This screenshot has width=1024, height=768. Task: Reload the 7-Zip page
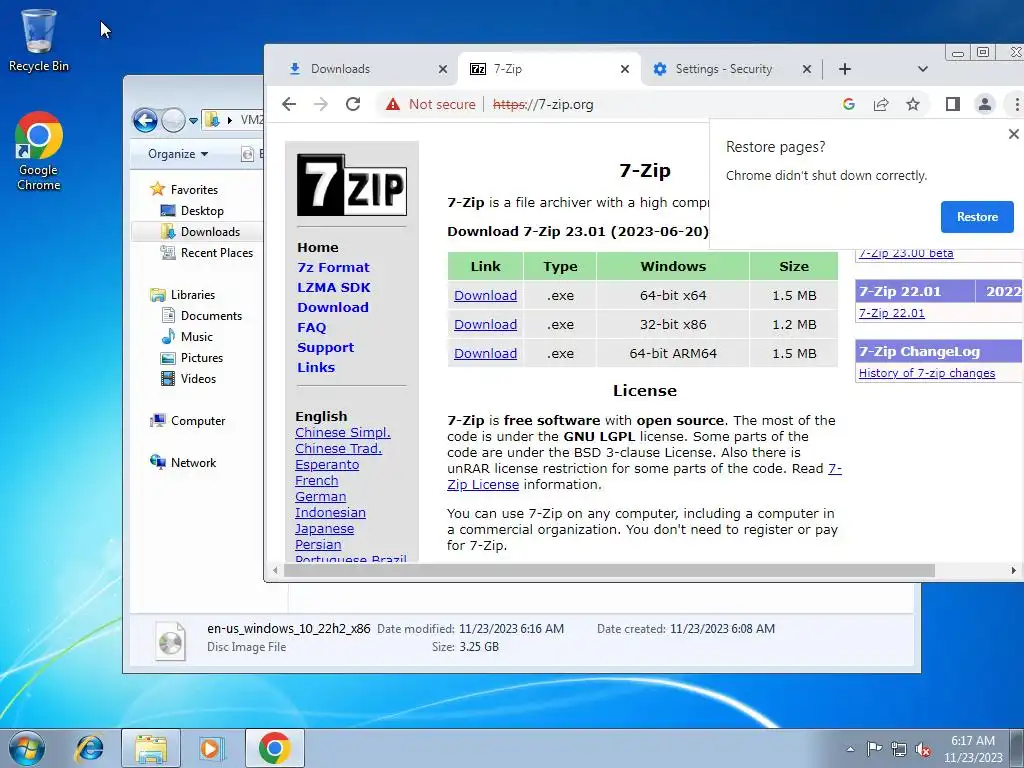(353, 104)
